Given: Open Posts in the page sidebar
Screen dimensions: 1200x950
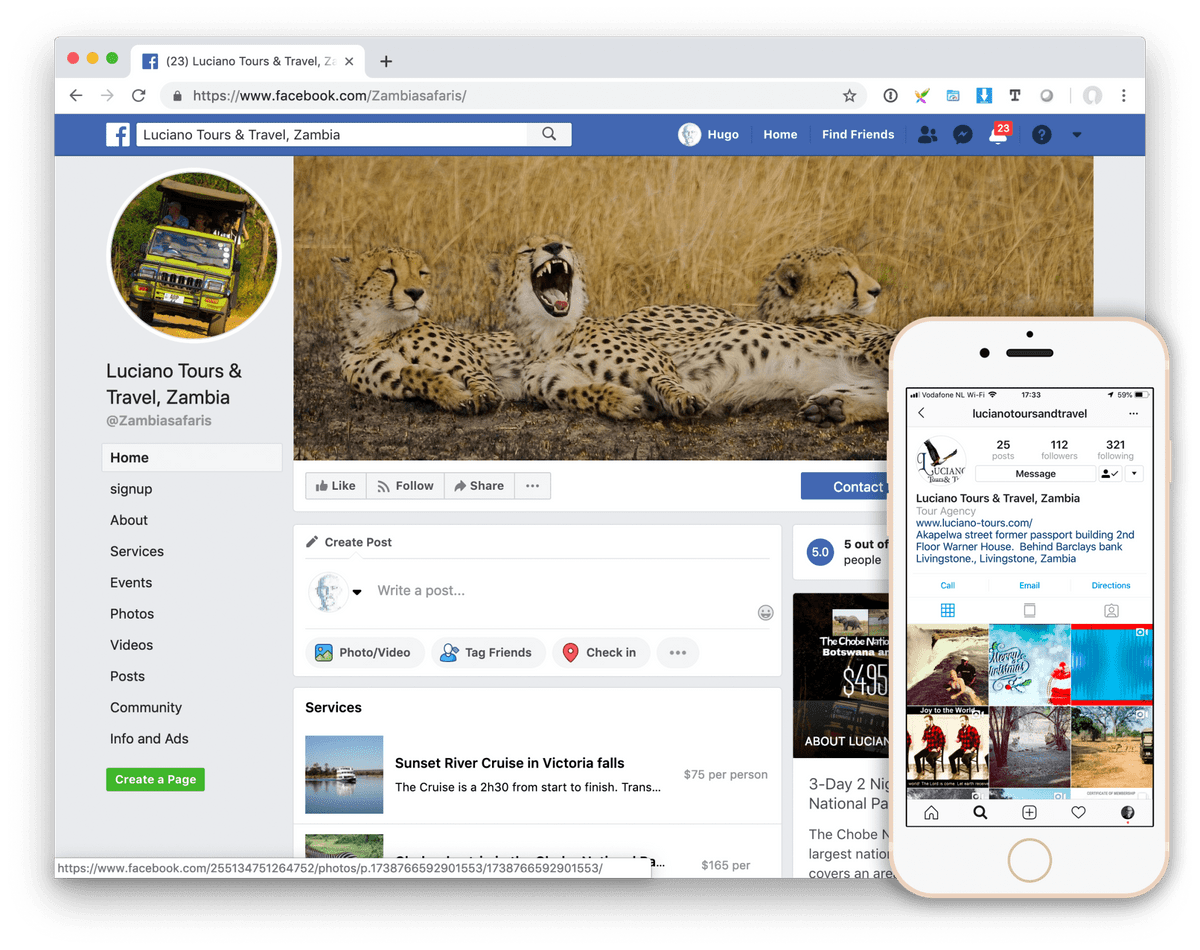Looking at the screenshot, I should coord(127,676).
